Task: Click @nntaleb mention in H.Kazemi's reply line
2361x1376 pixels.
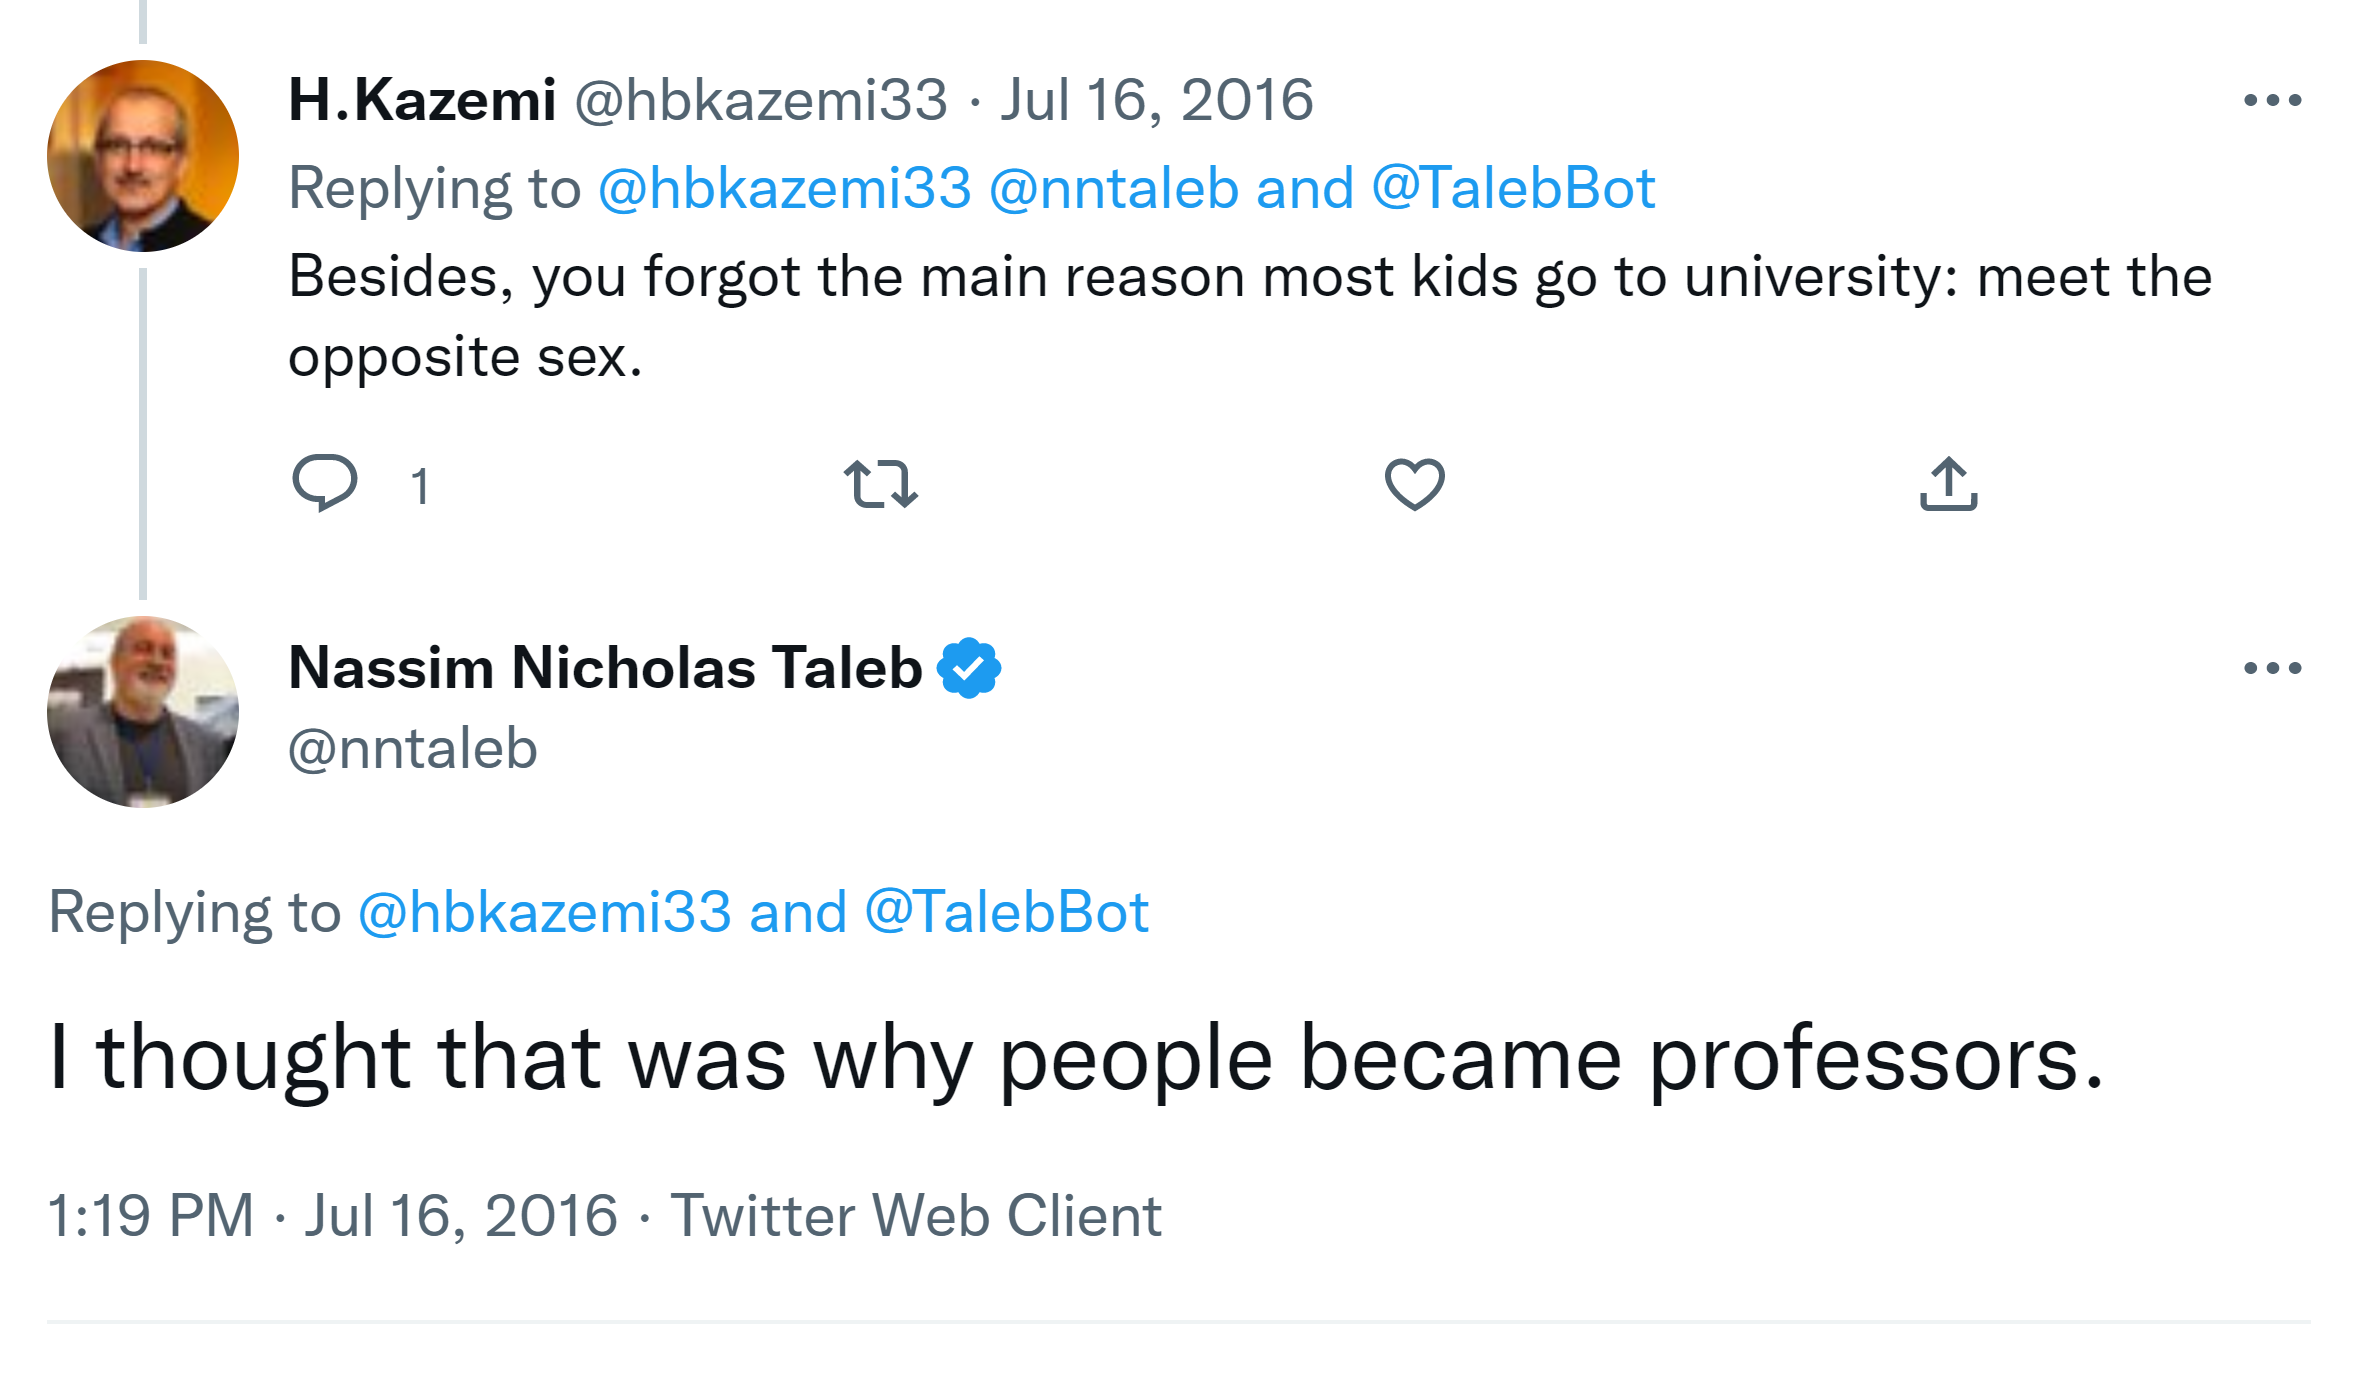Action: 1113,188
